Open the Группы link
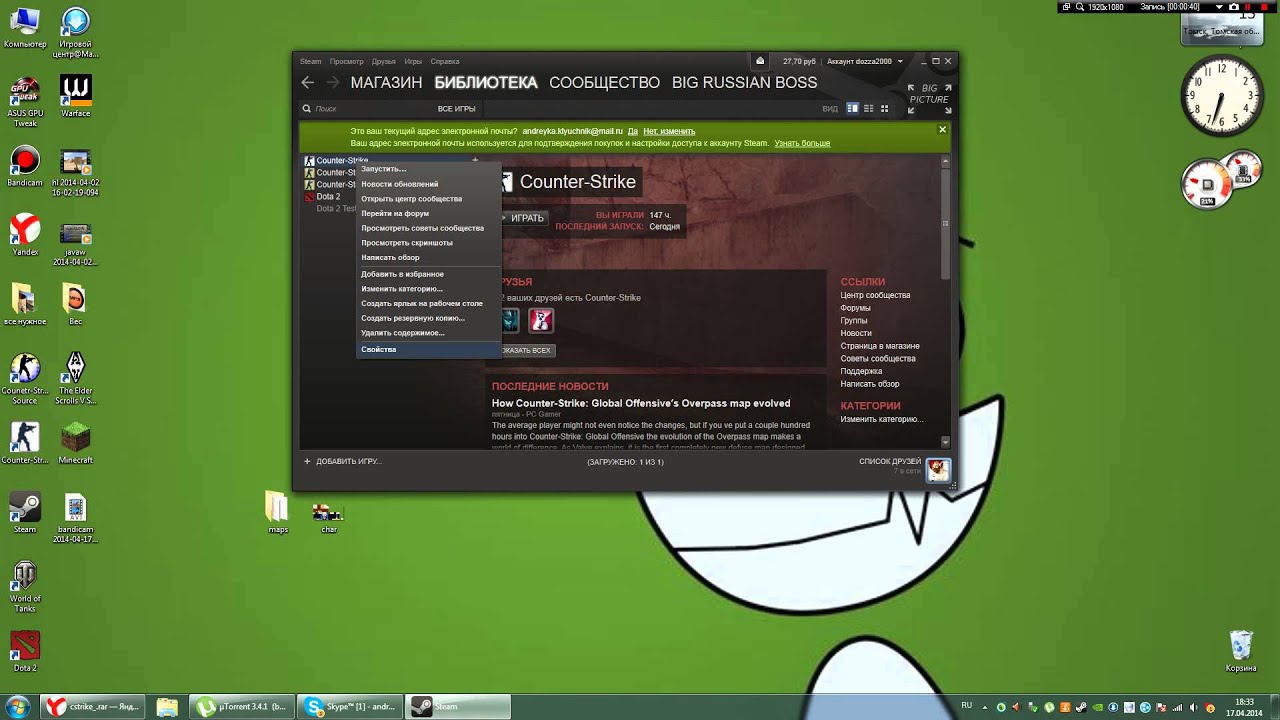Image resolution: width=1280 pixels, height=720 pixels. 854,321
